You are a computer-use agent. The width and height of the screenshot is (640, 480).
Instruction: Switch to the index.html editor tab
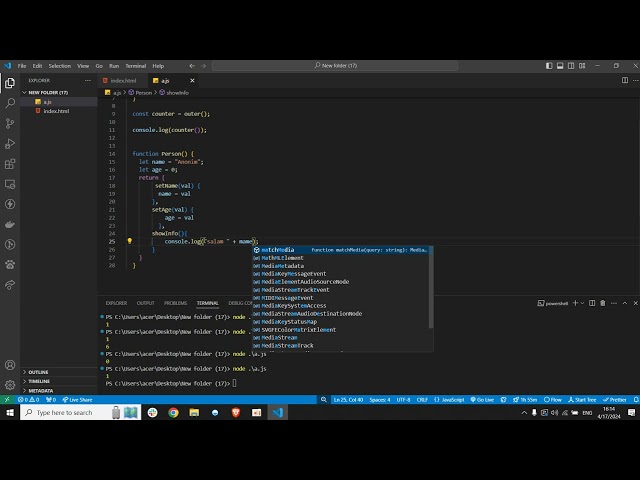[122, 80]
